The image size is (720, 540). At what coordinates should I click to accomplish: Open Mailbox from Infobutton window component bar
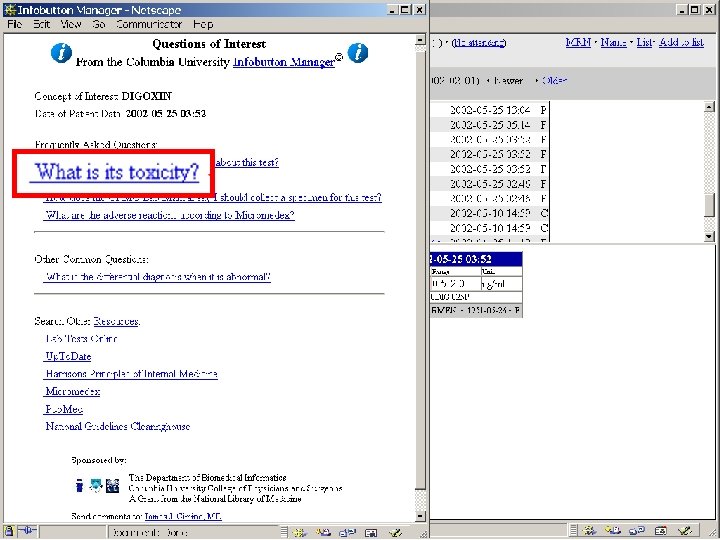tap(323, 532)
